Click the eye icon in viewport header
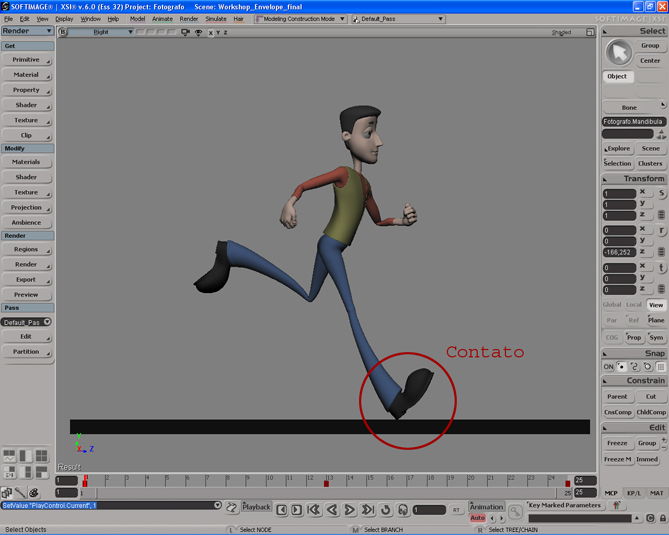The width and height of the screenshot is (669, 535). click(198, 32)
